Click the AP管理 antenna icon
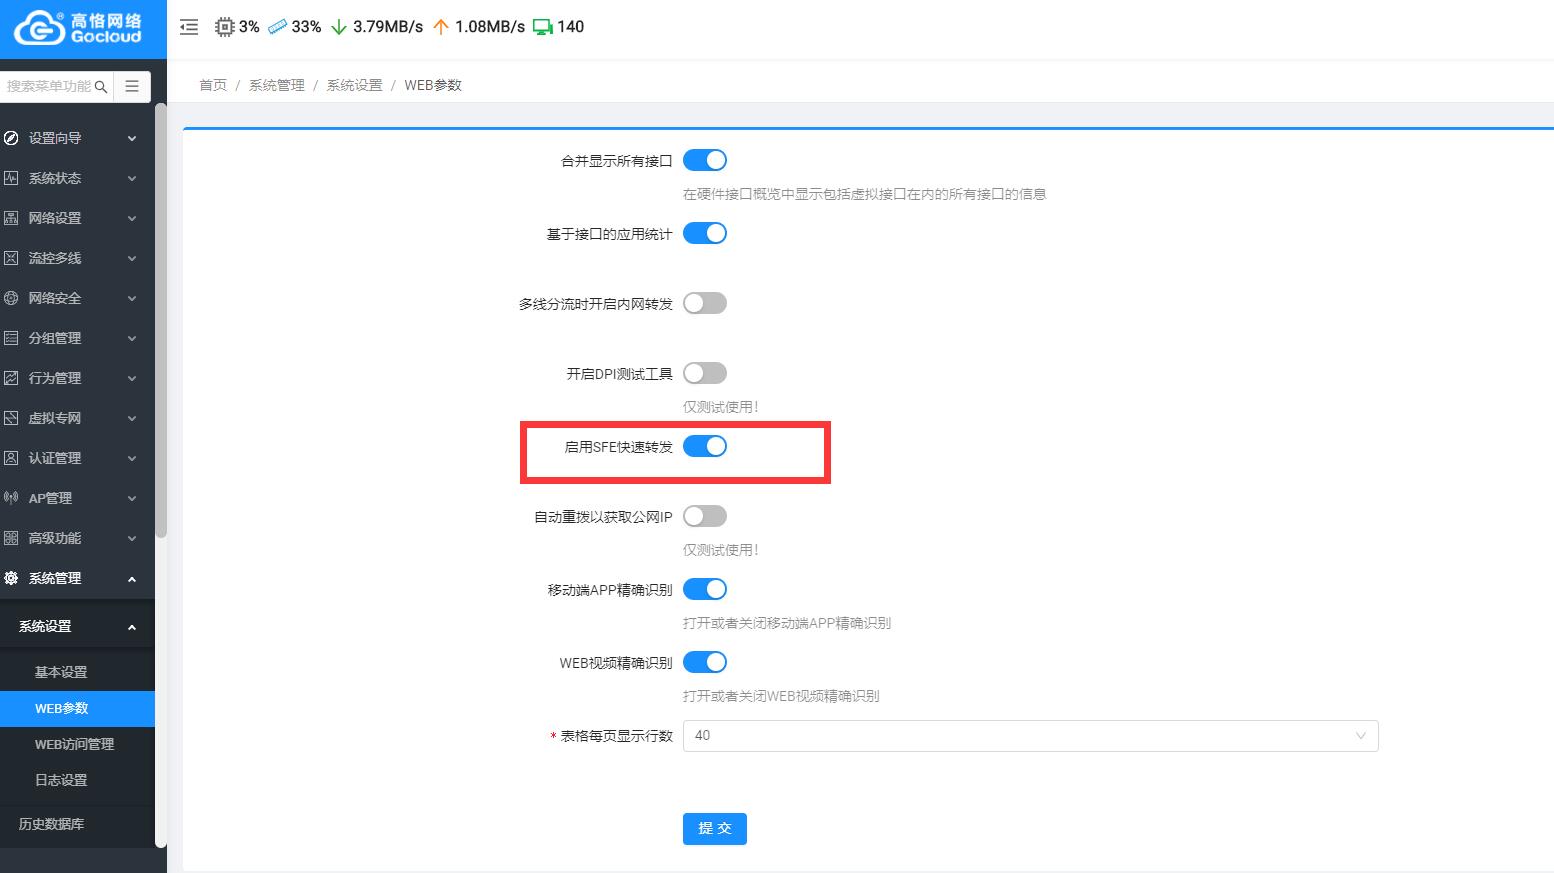The width and height of the screenshot is (1554, 873). point(11,498)
